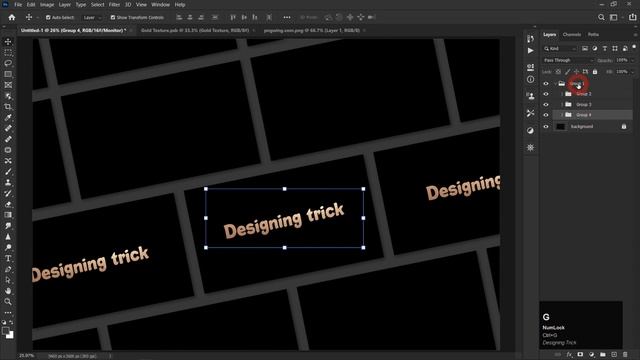640x360 pixels.
Task: Hide the Background layer visibility
Action: click(546, 127)
